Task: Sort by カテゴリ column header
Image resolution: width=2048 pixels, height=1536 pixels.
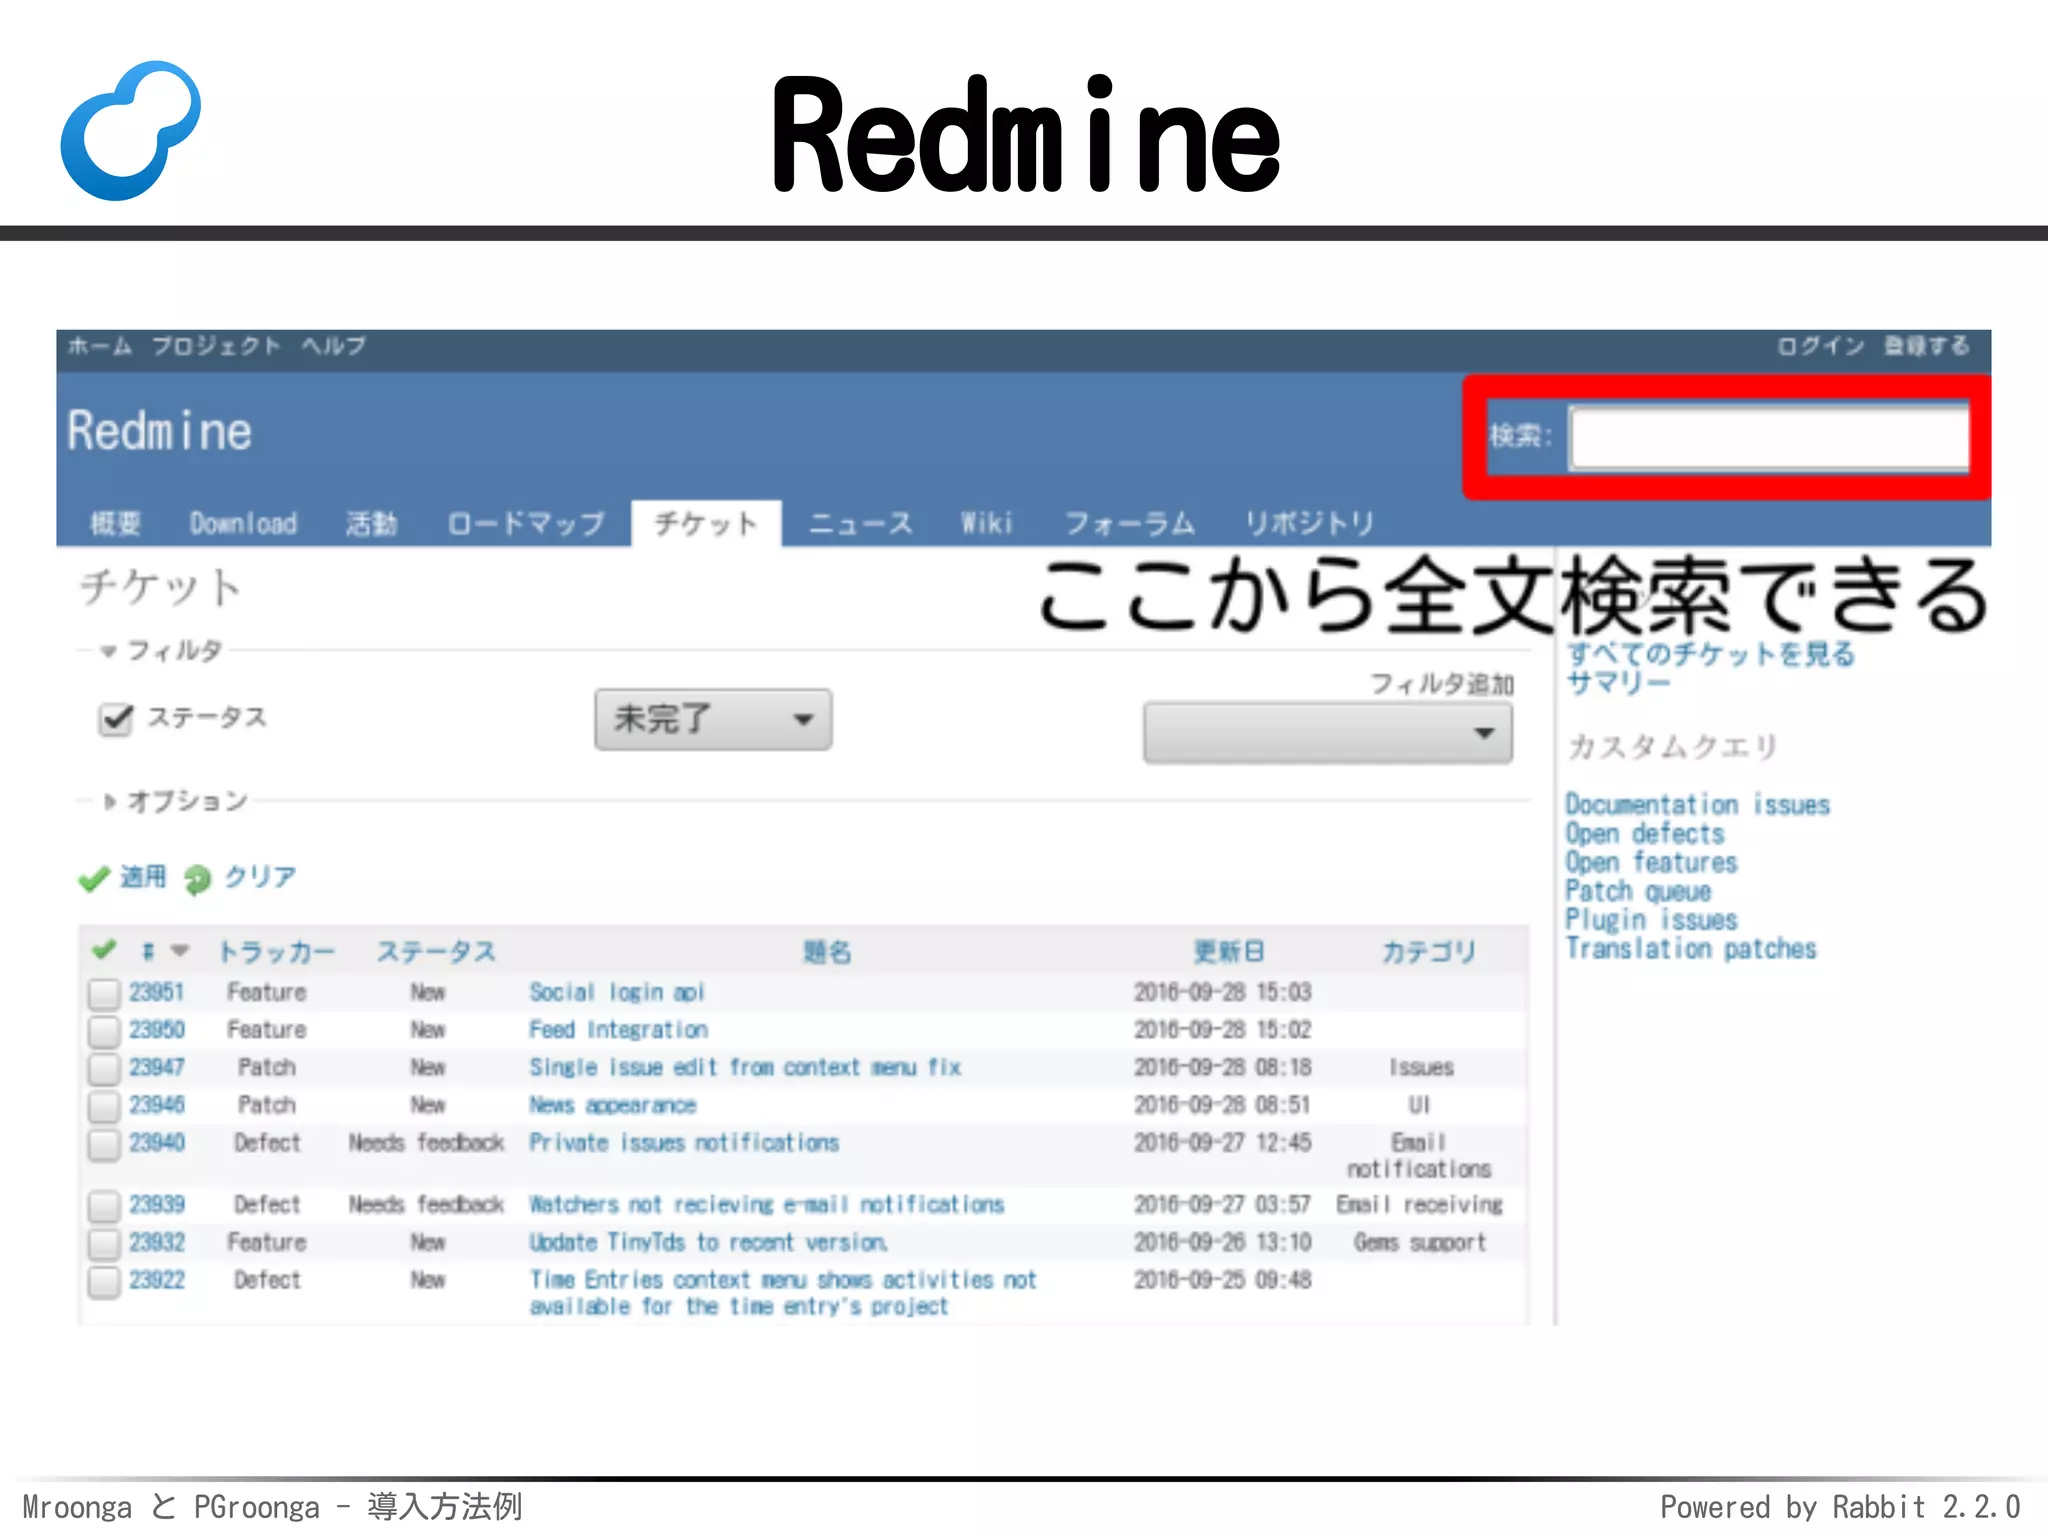Action: [x=1428, y=951]
